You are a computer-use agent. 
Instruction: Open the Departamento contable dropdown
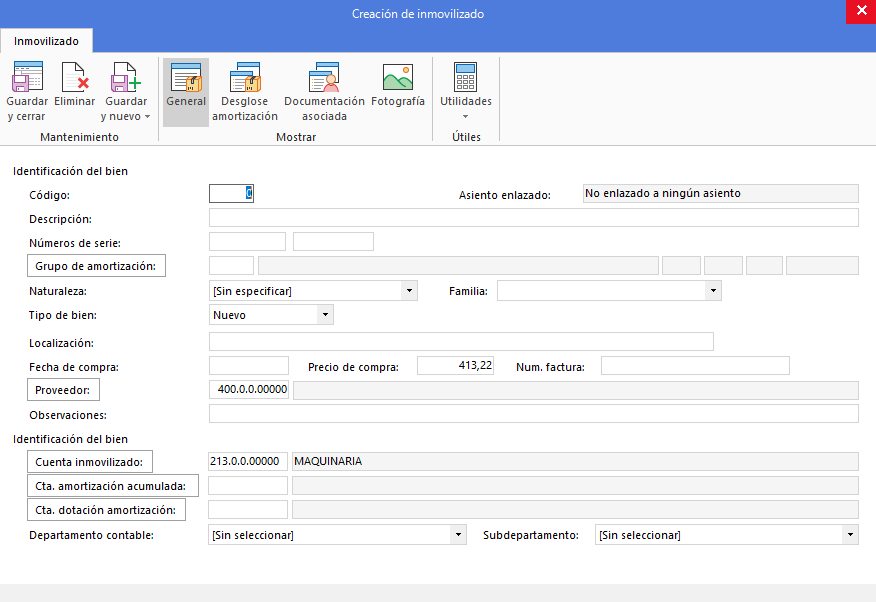coord(458,535)
